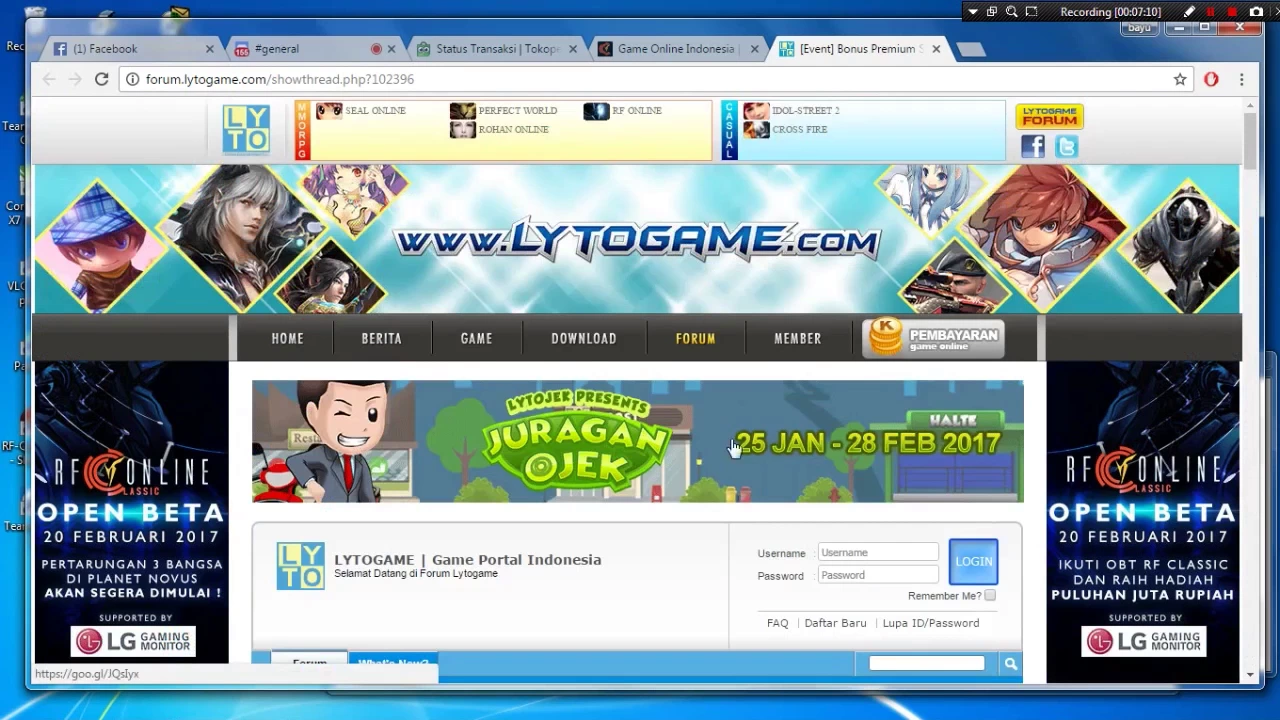Close the Event Bonus Premium tab
Image resolution: width=1280 pixels, height=720 pixels.
[x=936, y=48]
